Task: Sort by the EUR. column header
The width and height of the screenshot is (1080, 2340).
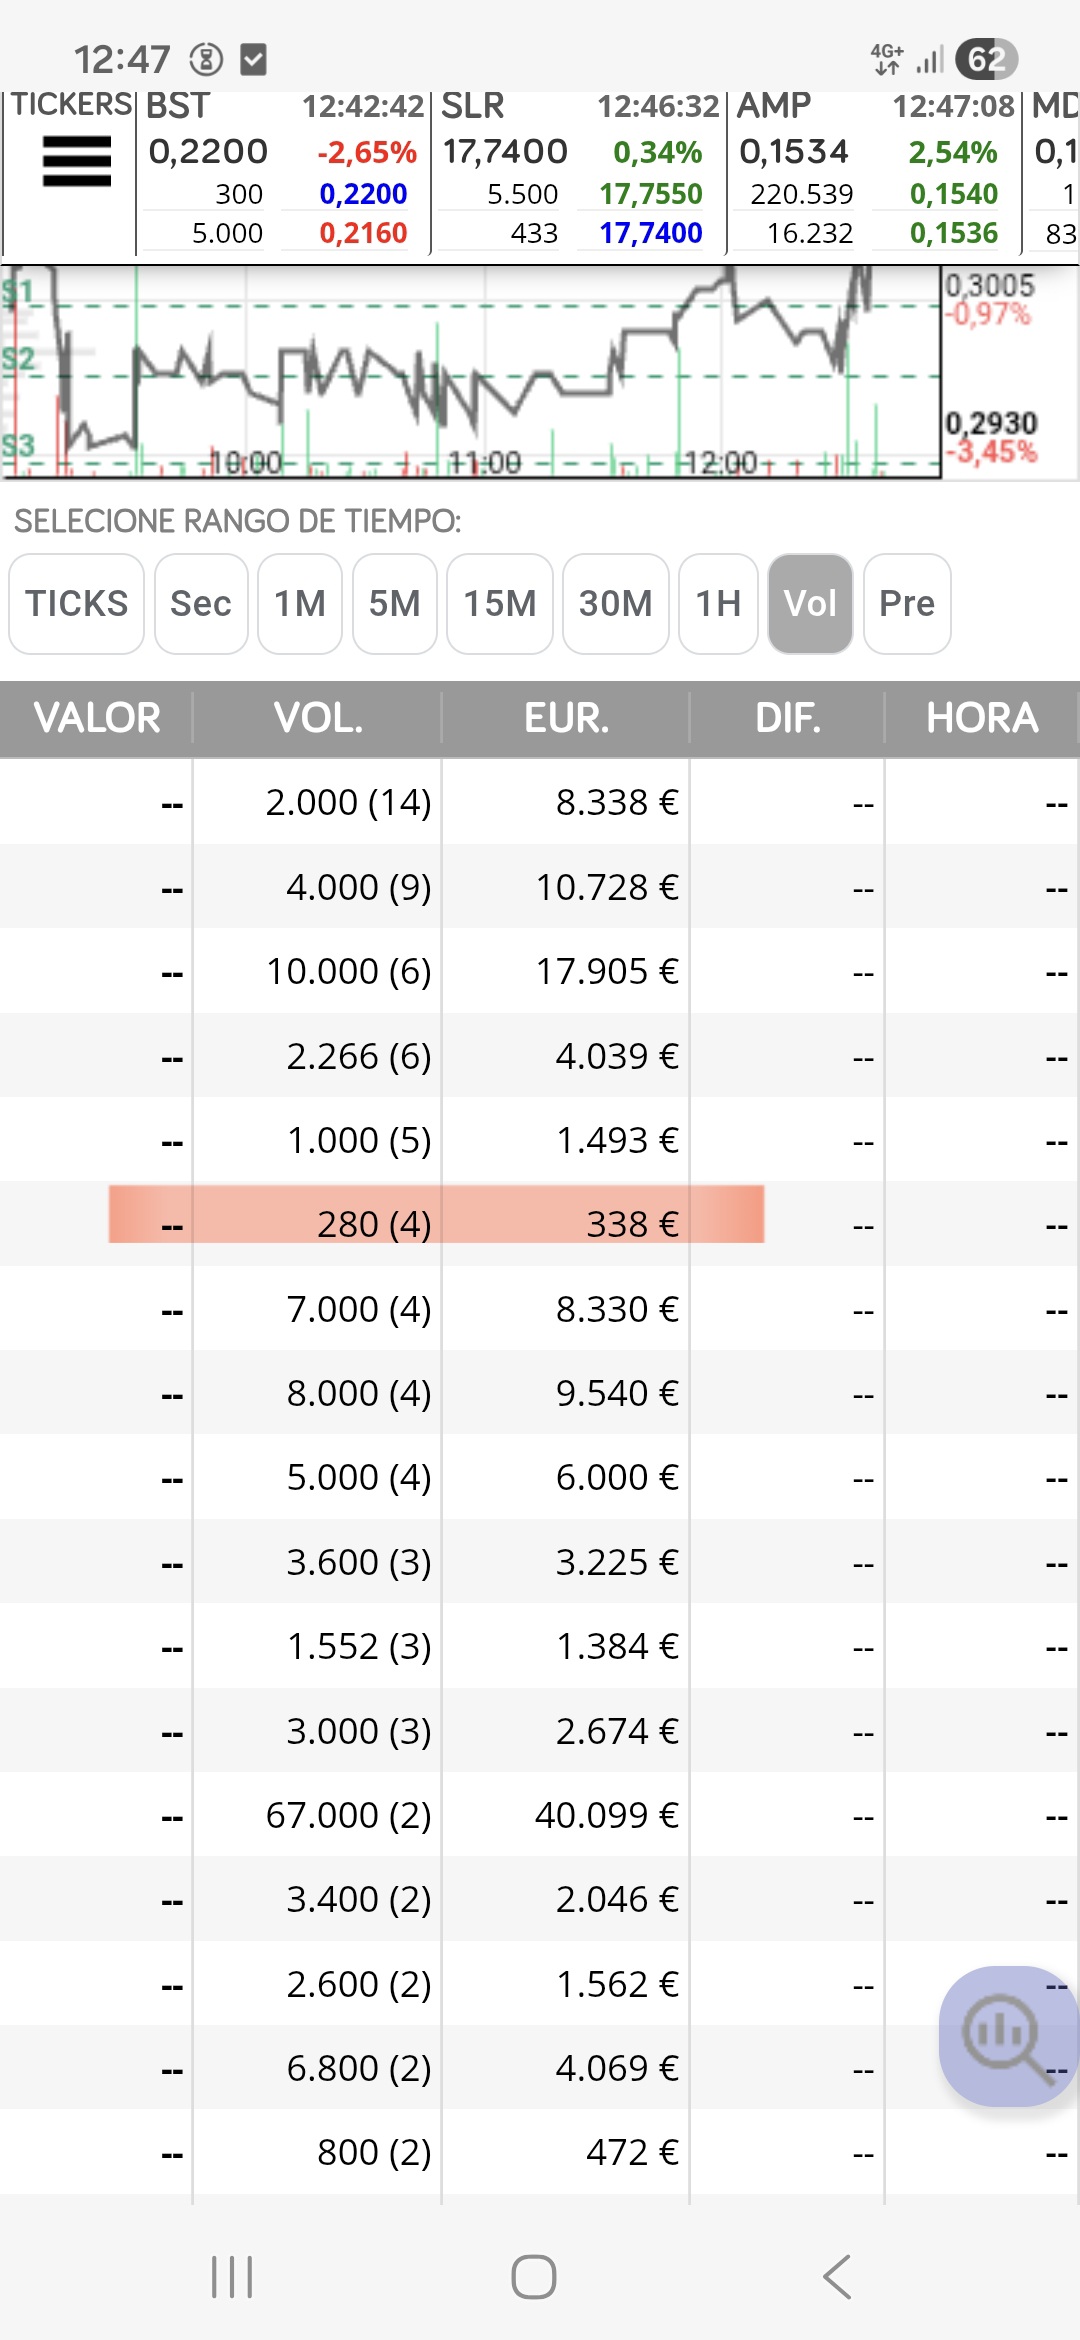Action: coord(566,718)
